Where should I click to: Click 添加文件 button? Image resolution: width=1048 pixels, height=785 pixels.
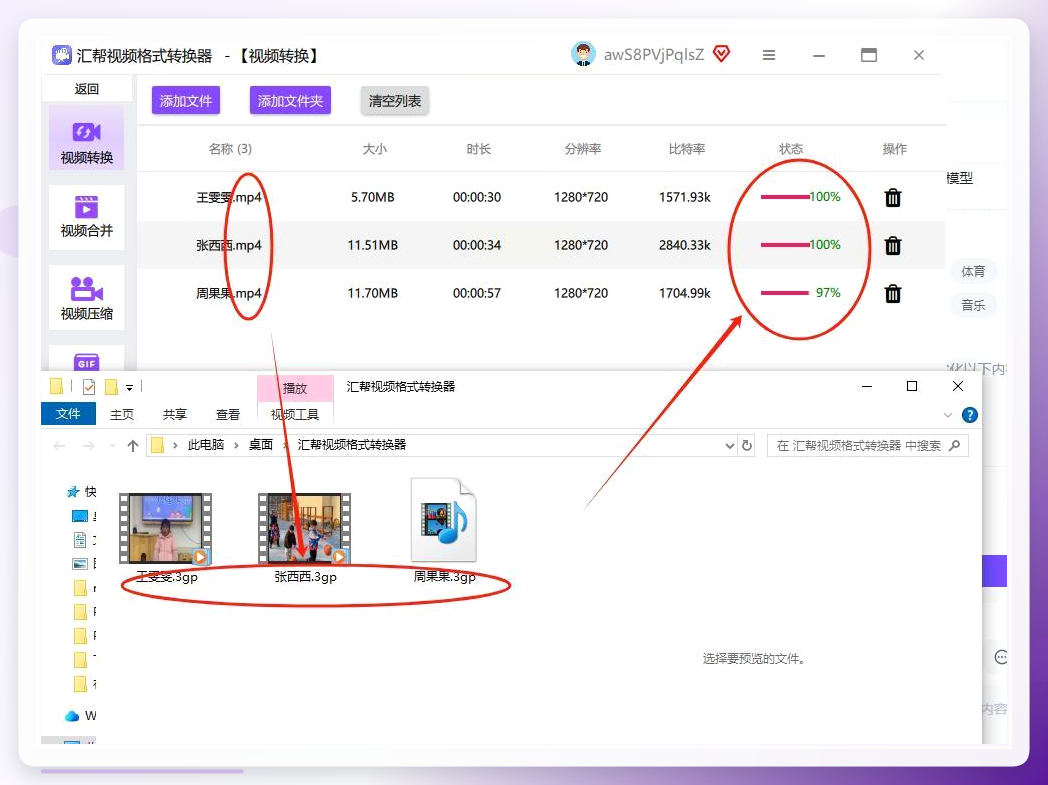[186, 100]
